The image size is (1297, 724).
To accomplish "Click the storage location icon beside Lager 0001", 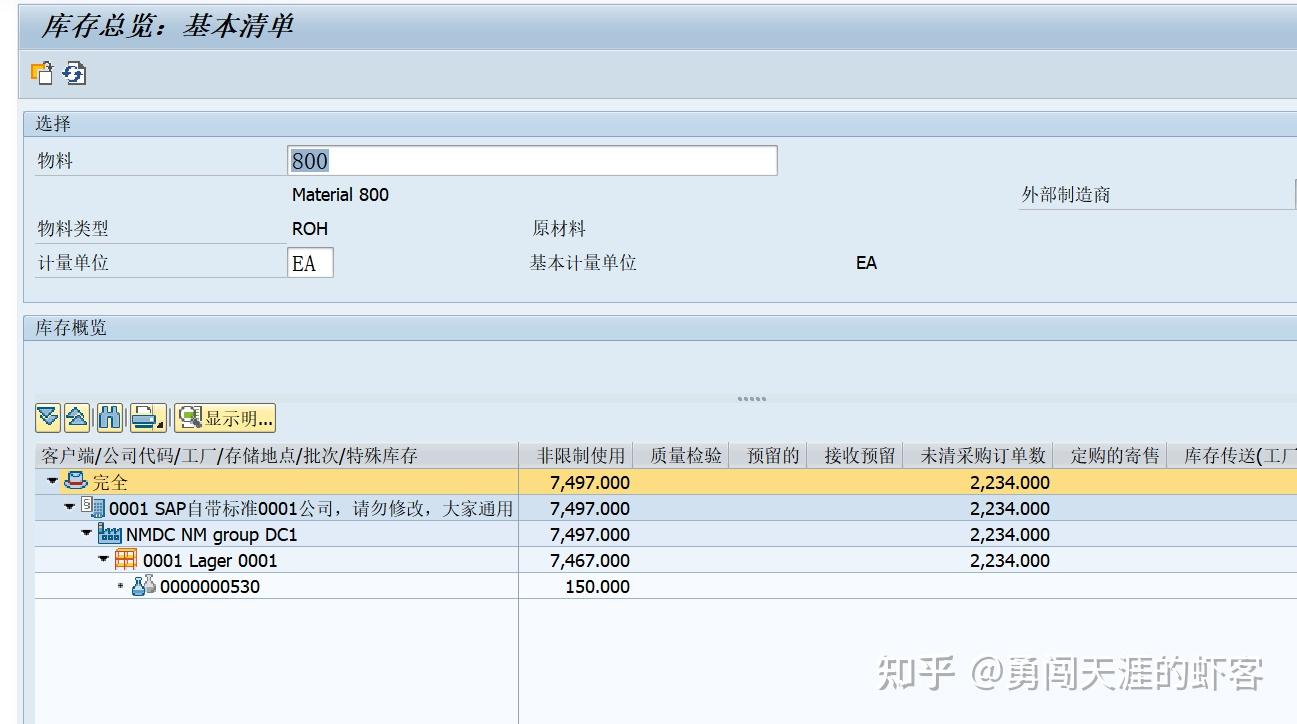I will click(x=126, y=560).
